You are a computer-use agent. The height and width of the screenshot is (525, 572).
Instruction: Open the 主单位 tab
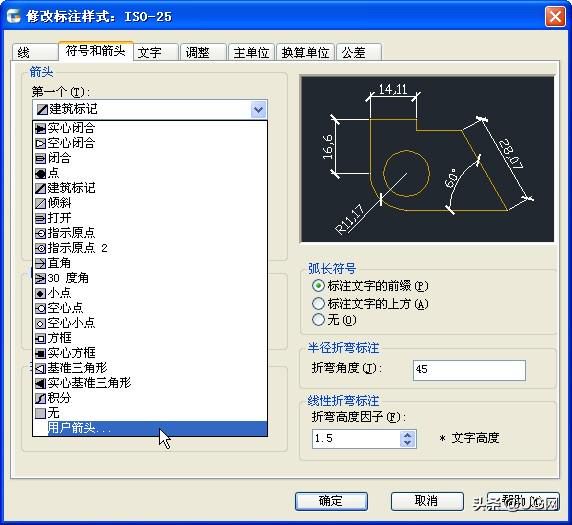point(251,53)
